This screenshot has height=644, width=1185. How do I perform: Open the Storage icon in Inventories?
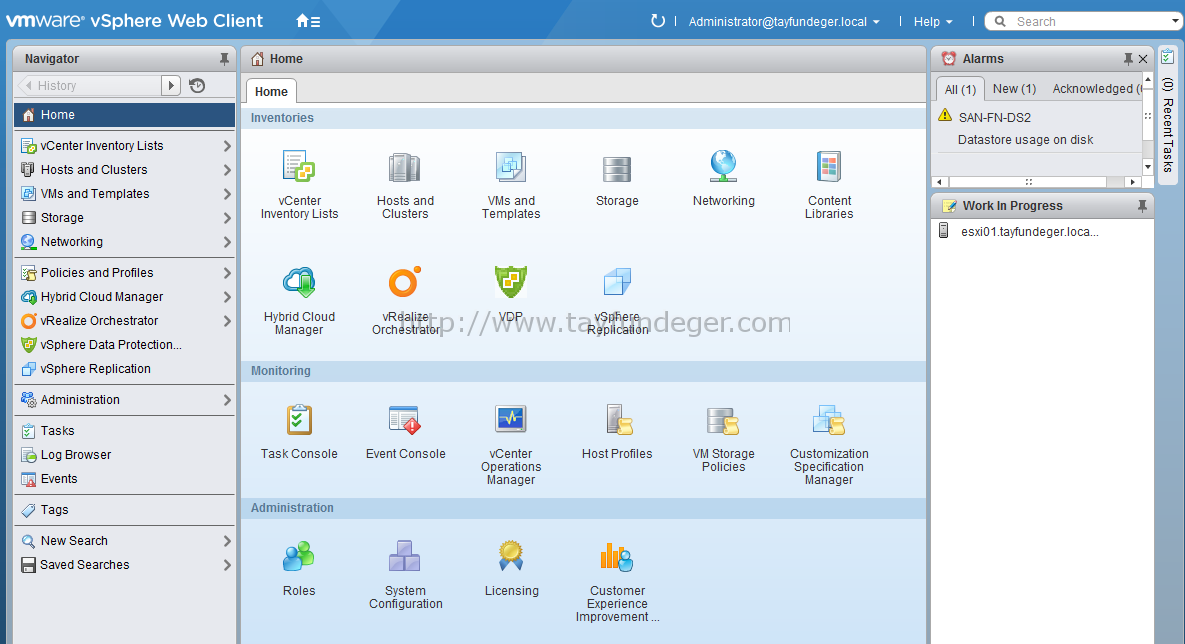tap(617, 169)
